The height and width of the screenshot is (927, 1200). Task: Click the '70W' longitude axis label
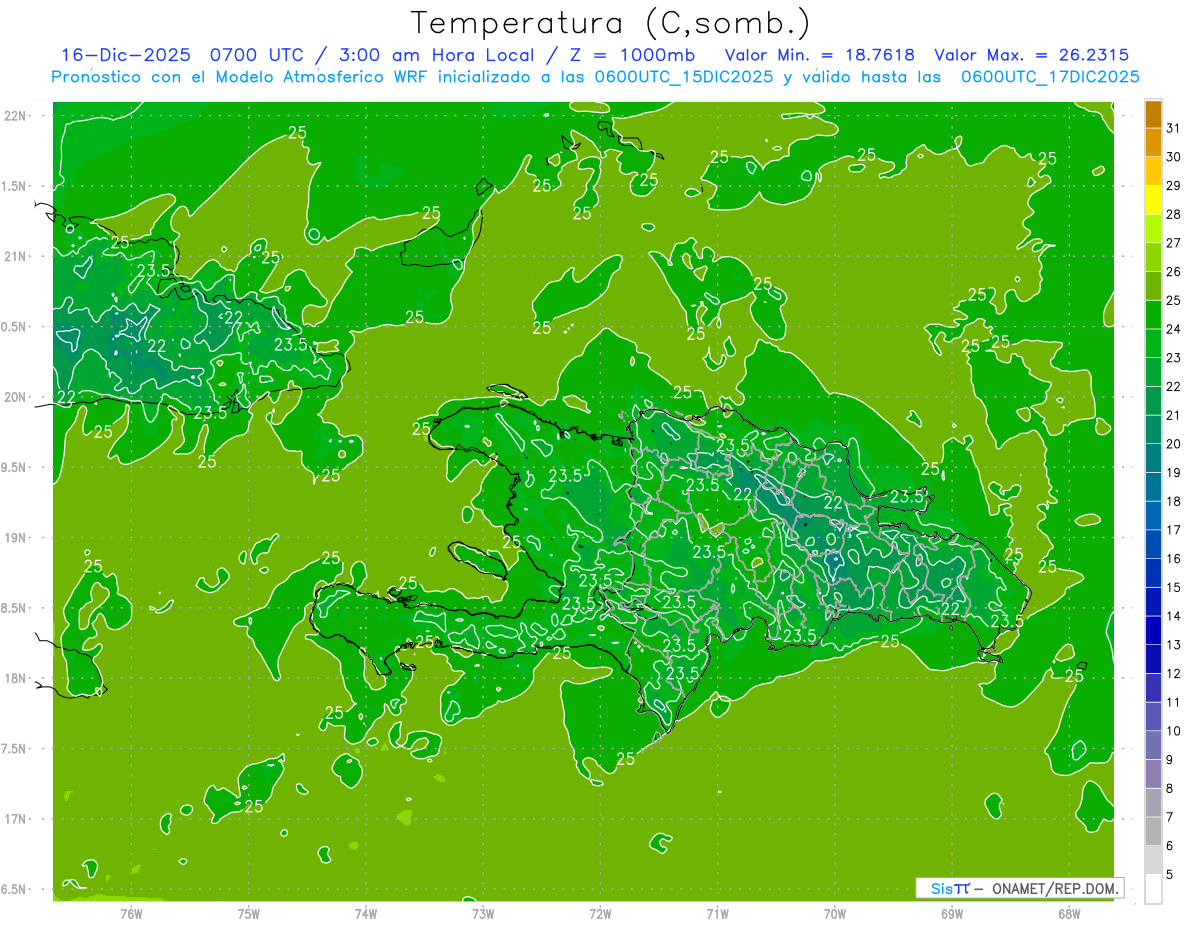pyautogui.click(x=834, y=912)
